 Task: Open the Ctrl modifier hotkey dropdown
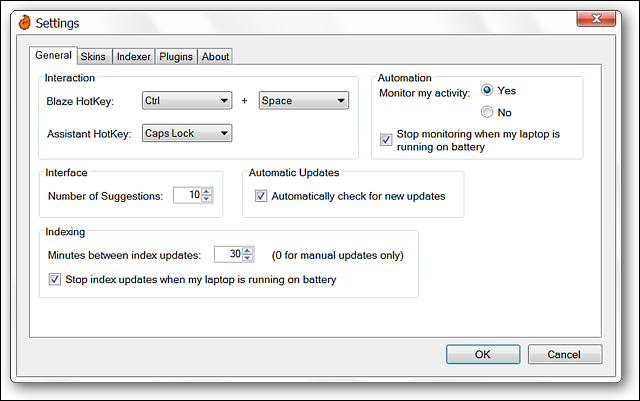187,100
